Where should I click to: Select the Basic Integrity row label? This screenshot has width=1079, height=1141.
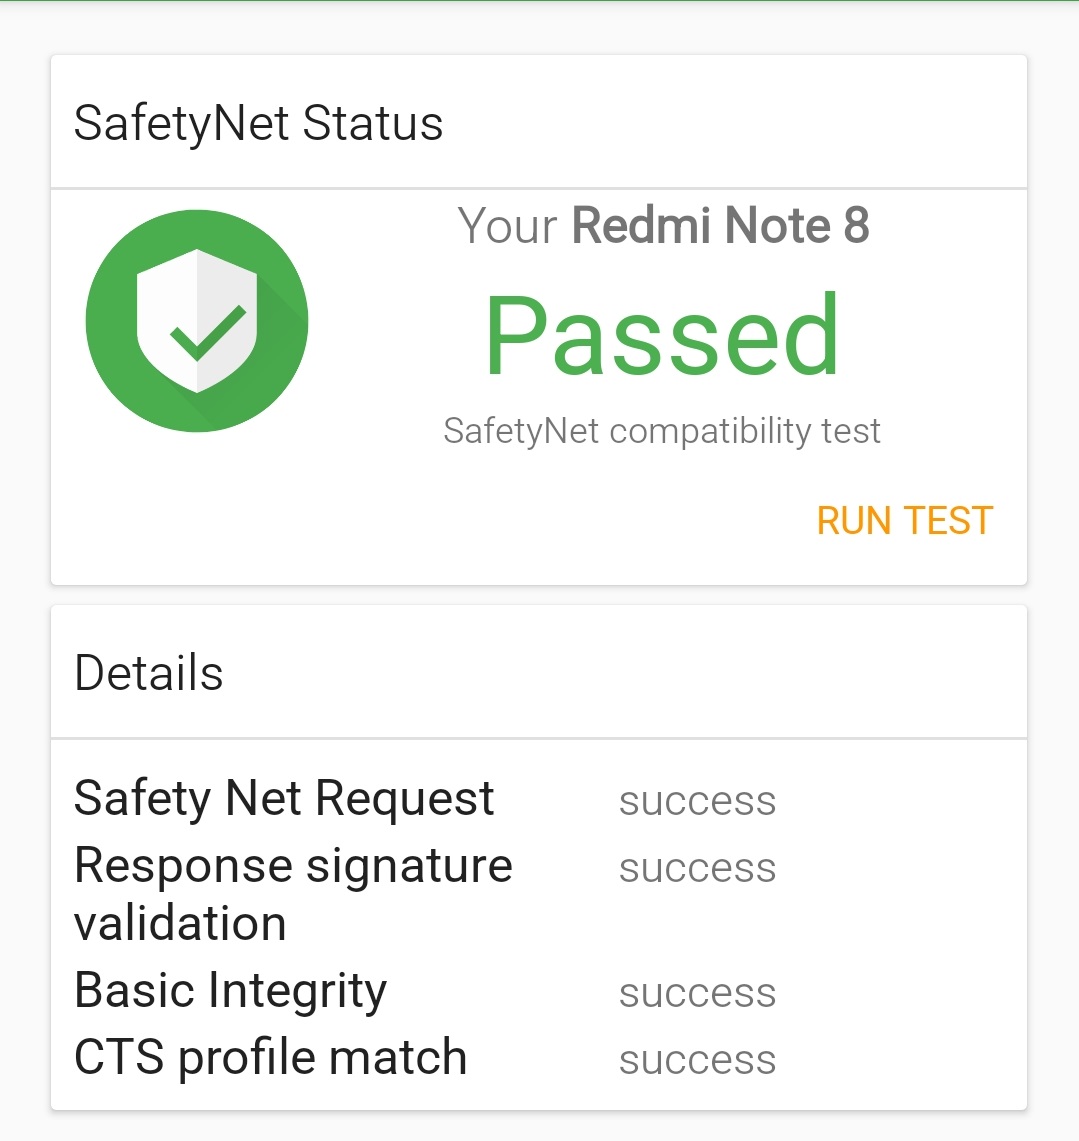(x=231, y=991)
